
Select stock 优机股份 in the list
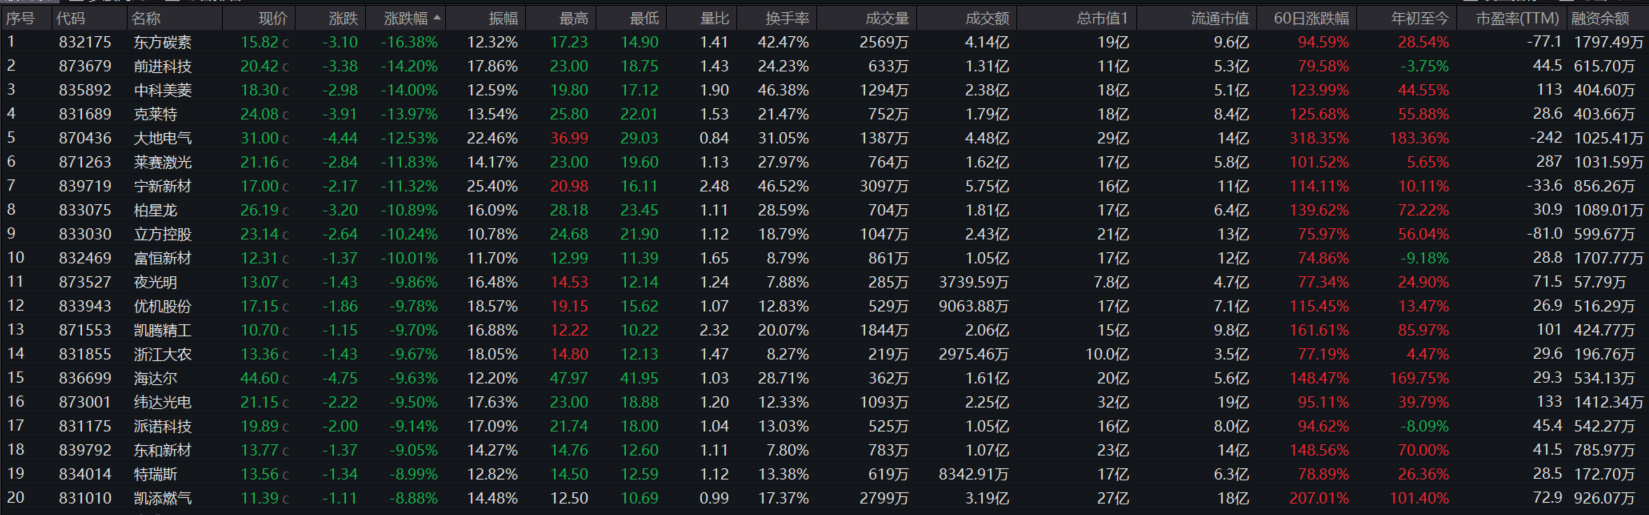pos(163,306)
